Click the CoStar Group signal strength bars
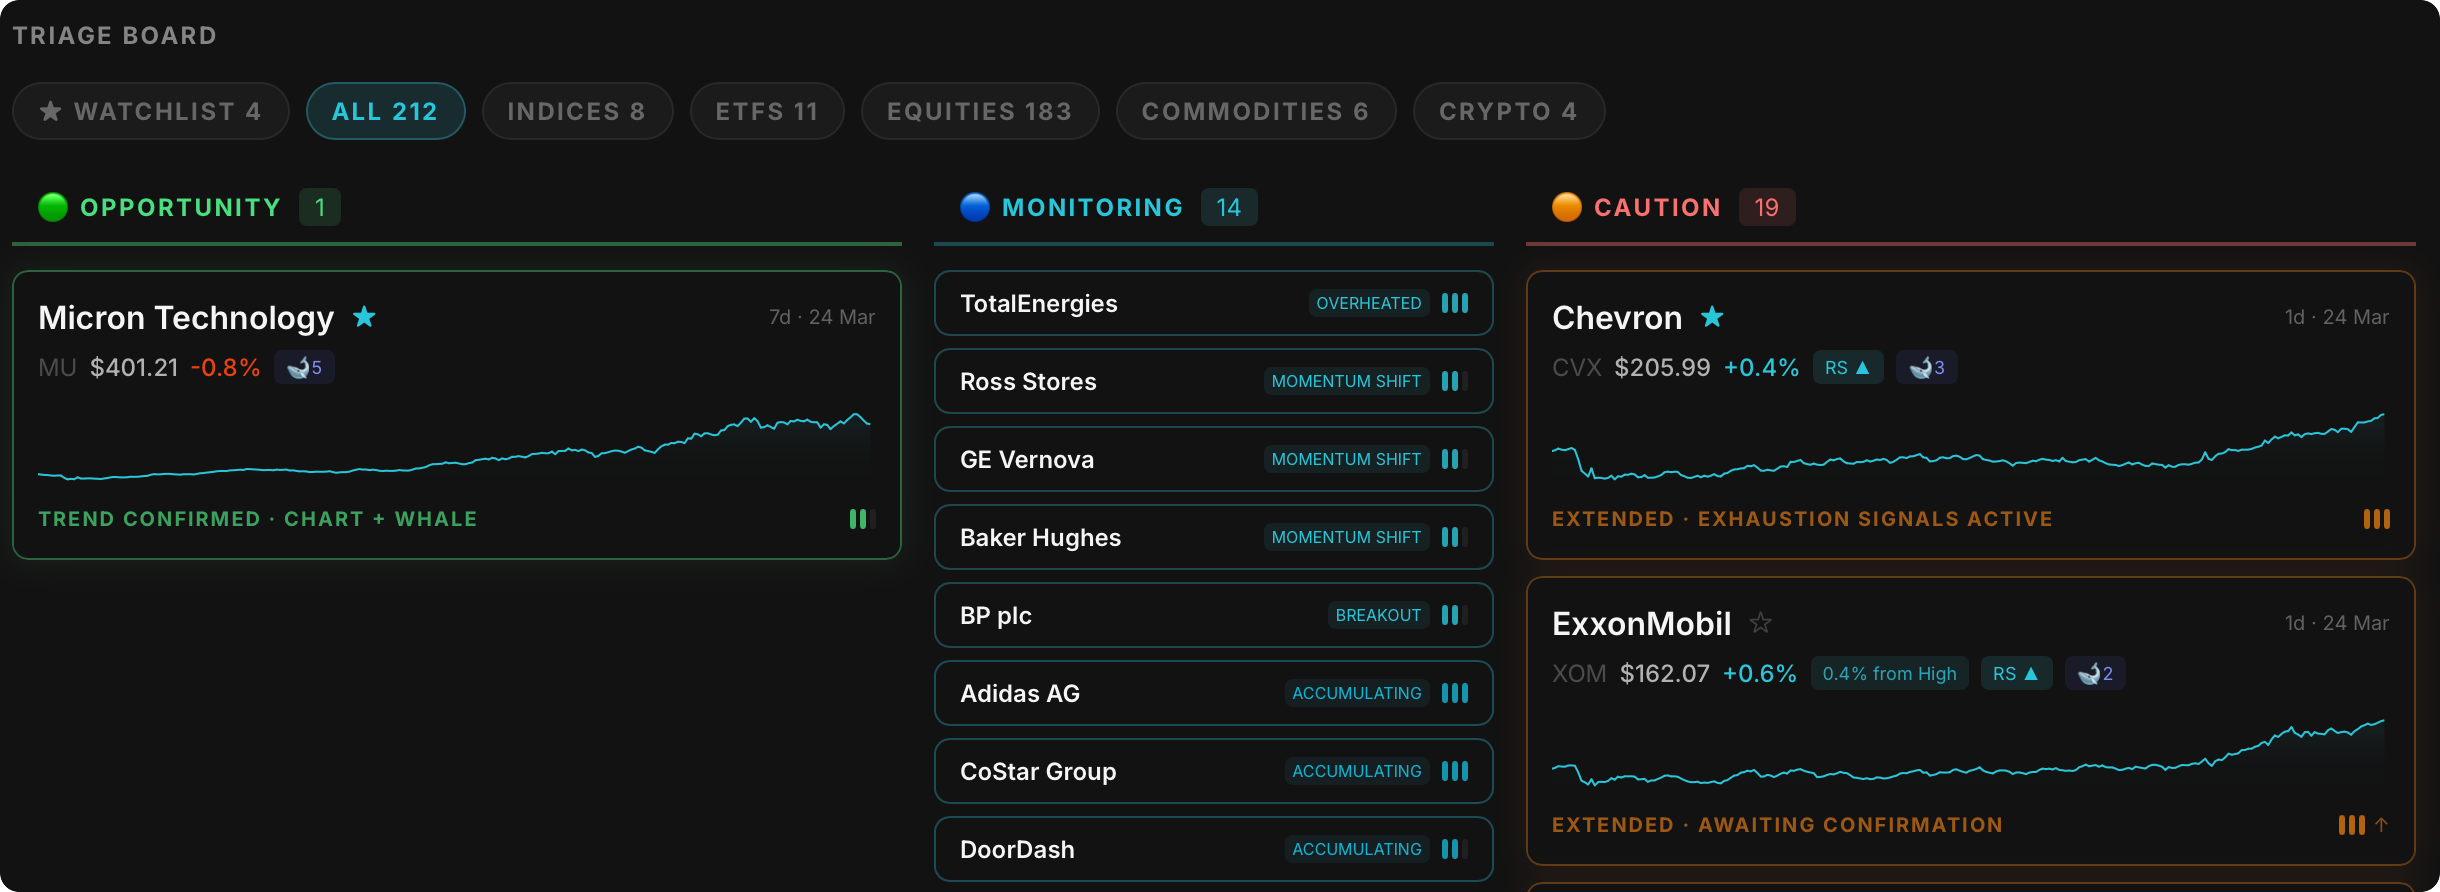Image resolution: width=2440 pixels, height=892 pixels. click(x=1455, y=771)
